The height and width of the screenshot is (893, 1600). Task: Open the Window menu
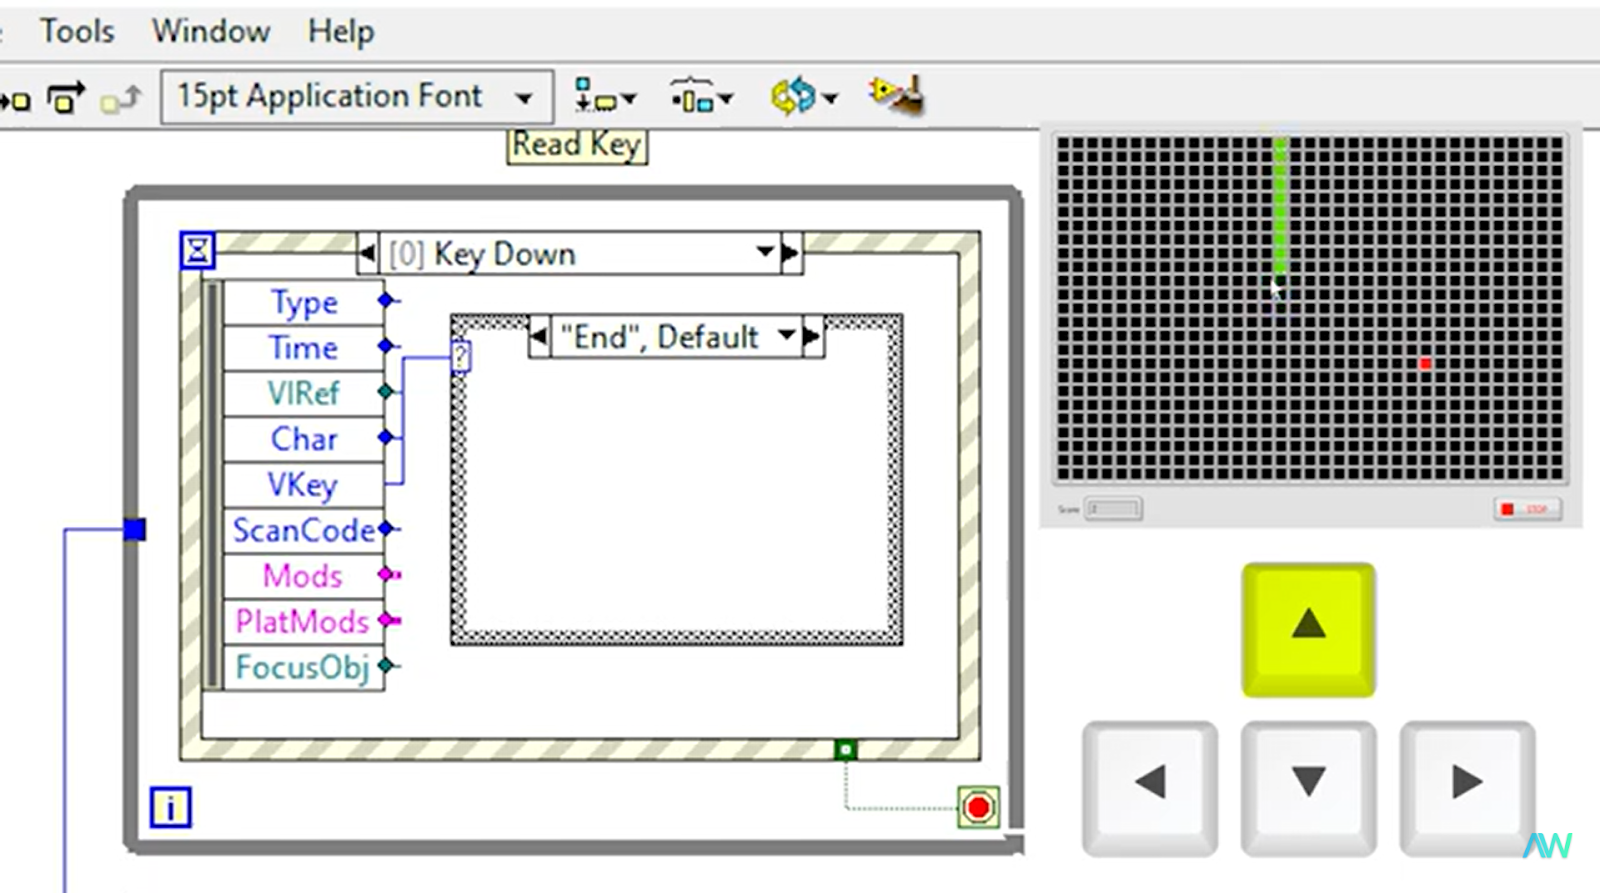[211, 31]
